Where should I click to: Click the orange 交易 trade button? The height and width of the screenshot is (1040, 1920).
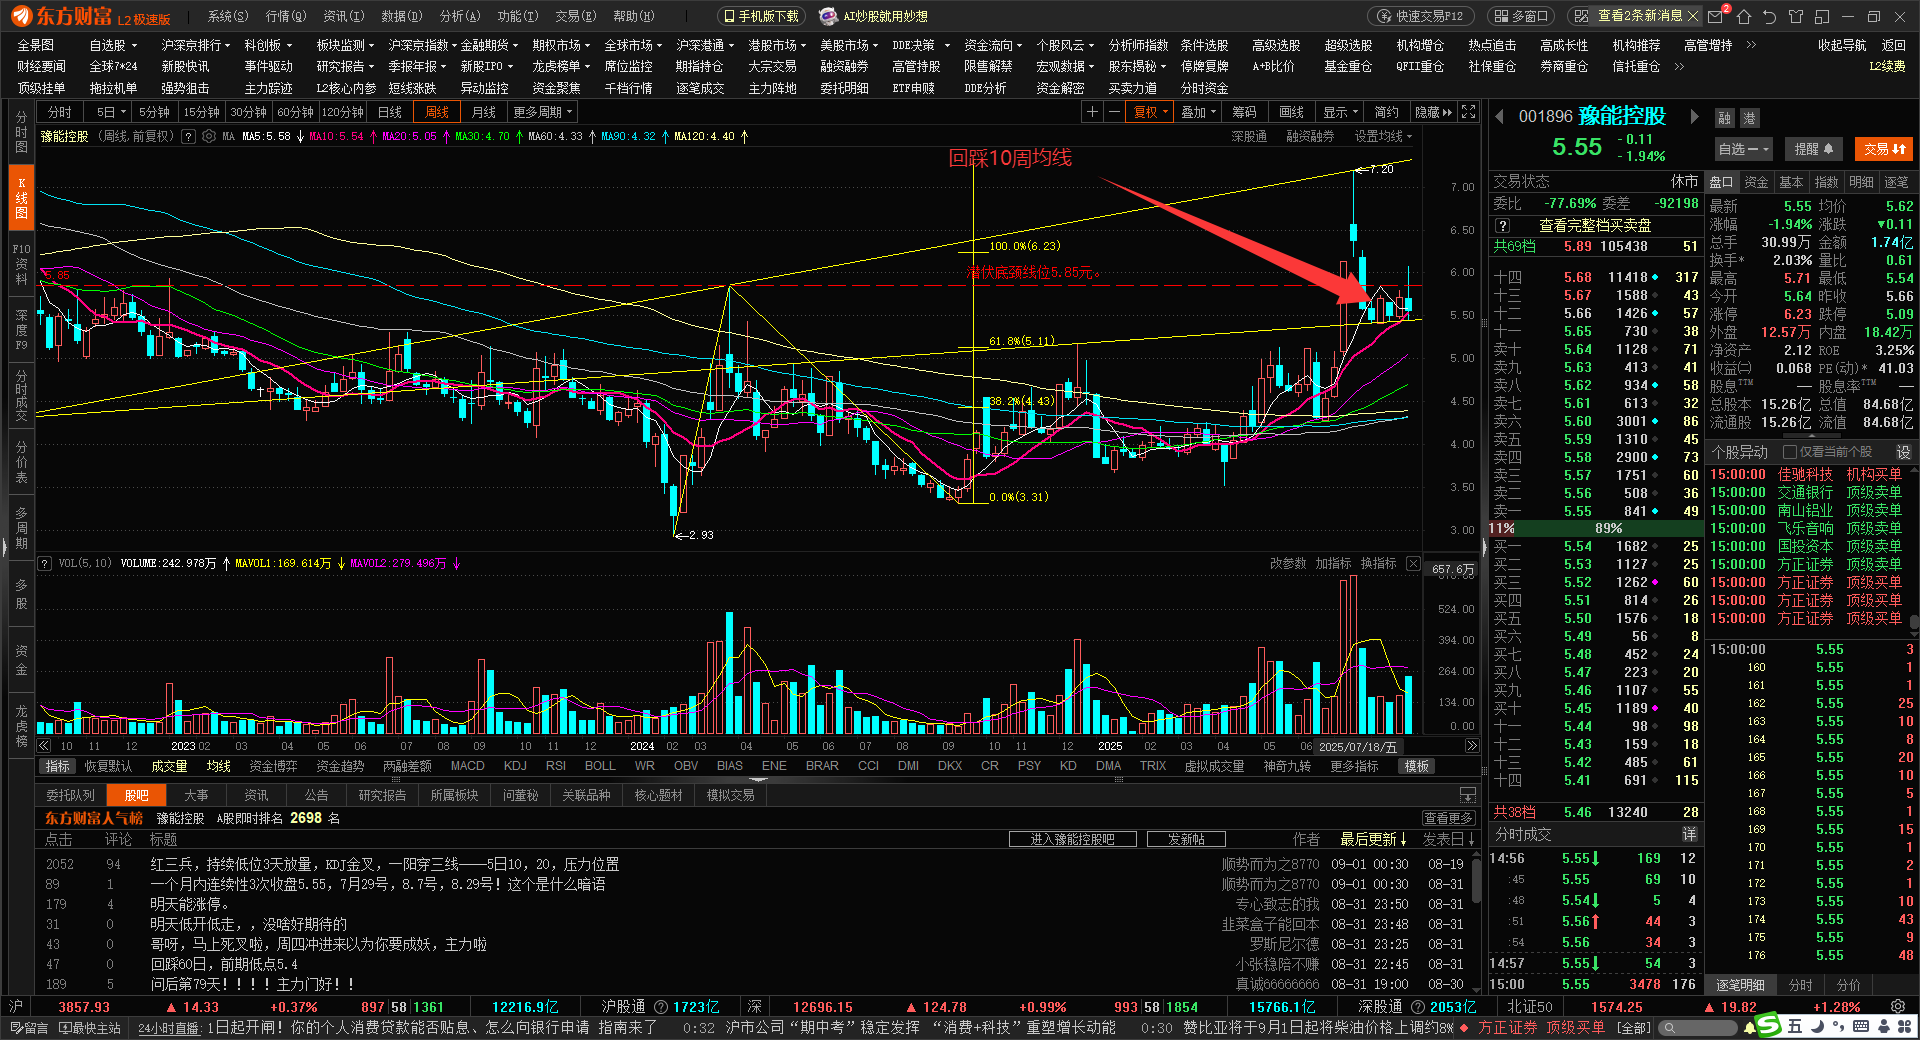click(x=1884, y=149)
